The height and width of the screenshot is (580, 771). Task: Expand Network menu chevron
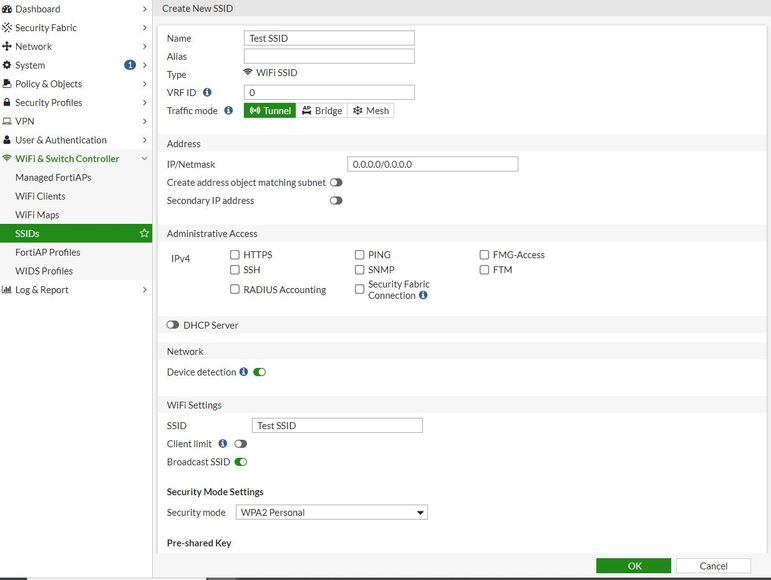coord(145,46)
